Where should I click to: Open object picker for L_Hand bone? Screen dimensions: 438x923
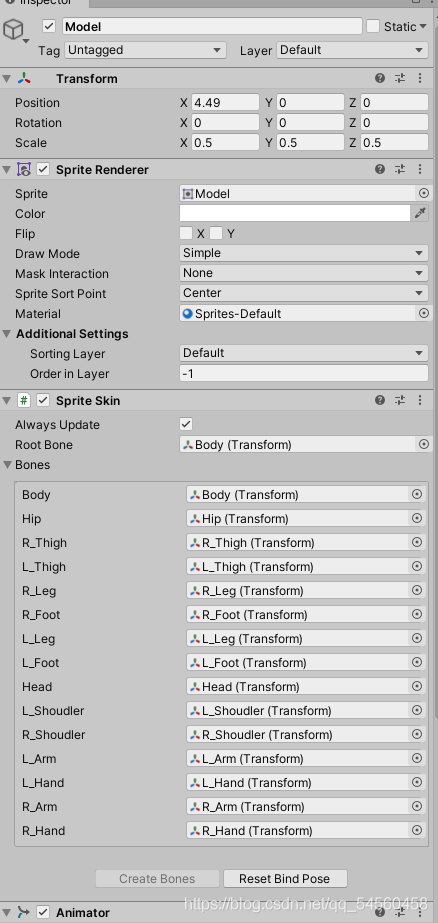click(417, 782)
